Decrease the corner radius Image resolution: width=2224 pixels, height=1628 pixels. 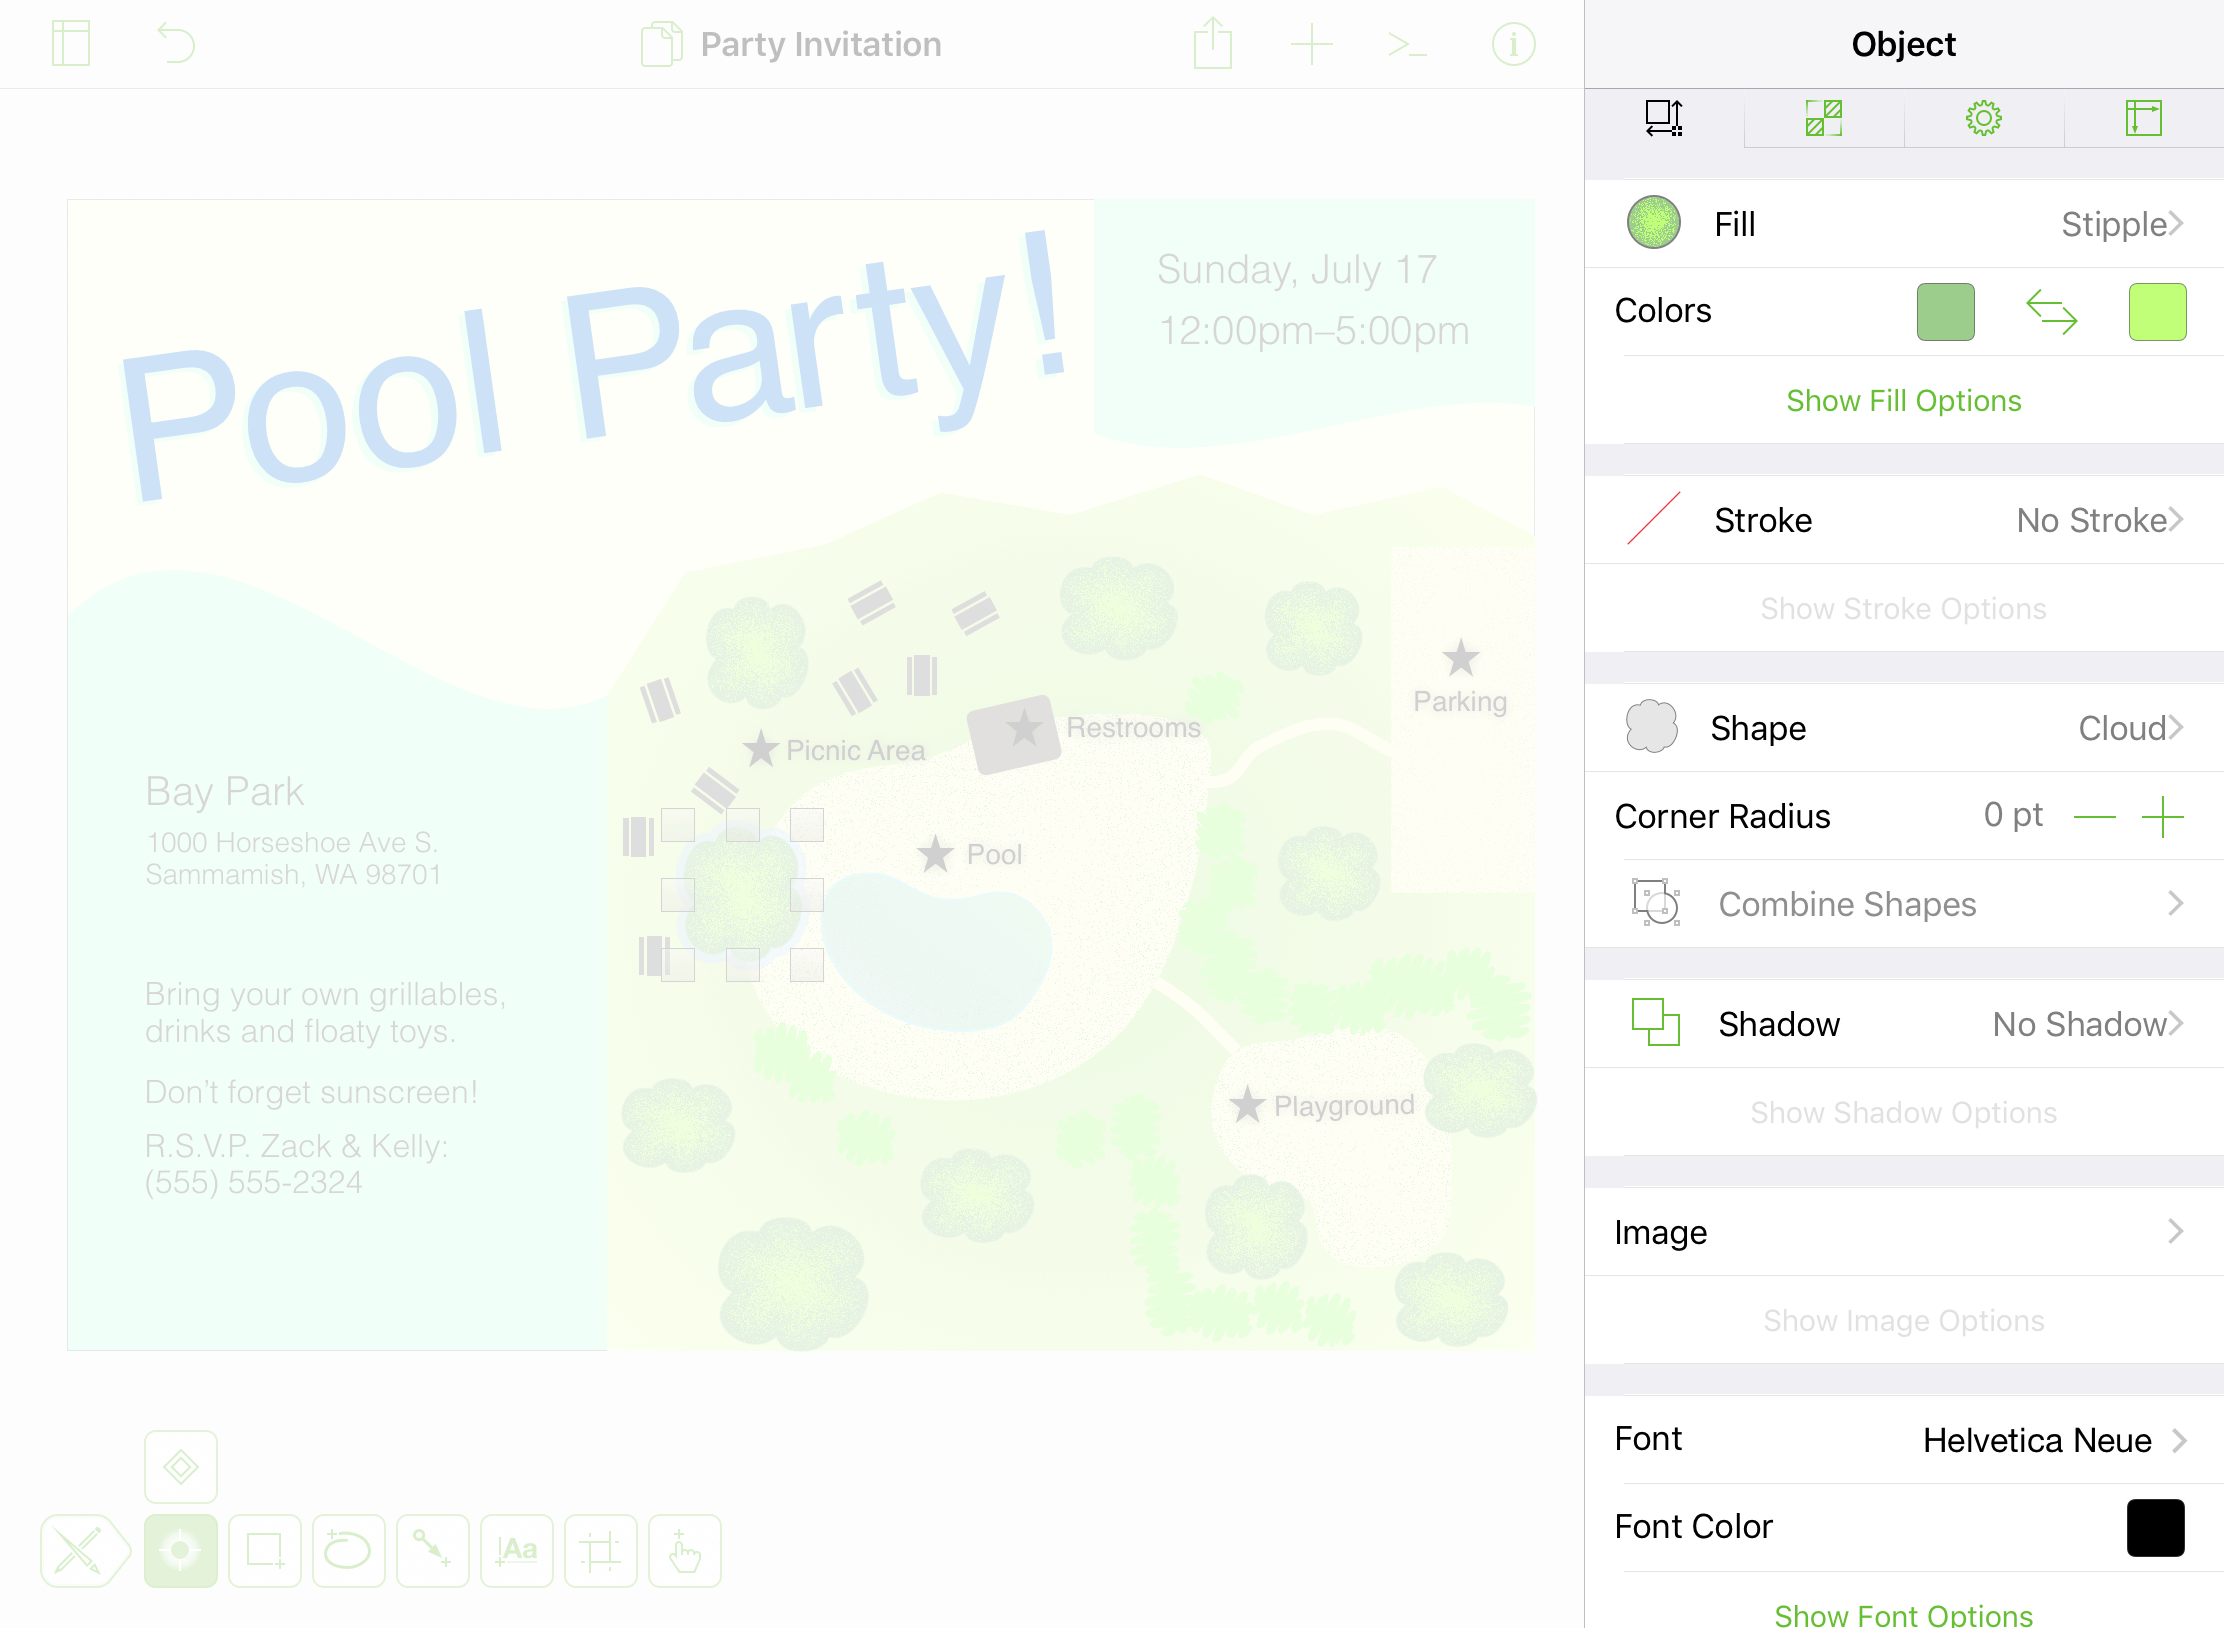[2094, 817]
